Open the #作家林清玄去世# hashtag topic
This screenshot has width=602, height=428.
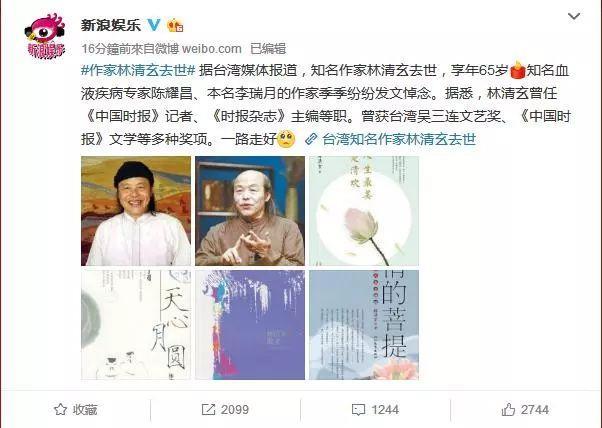(138, 71)
